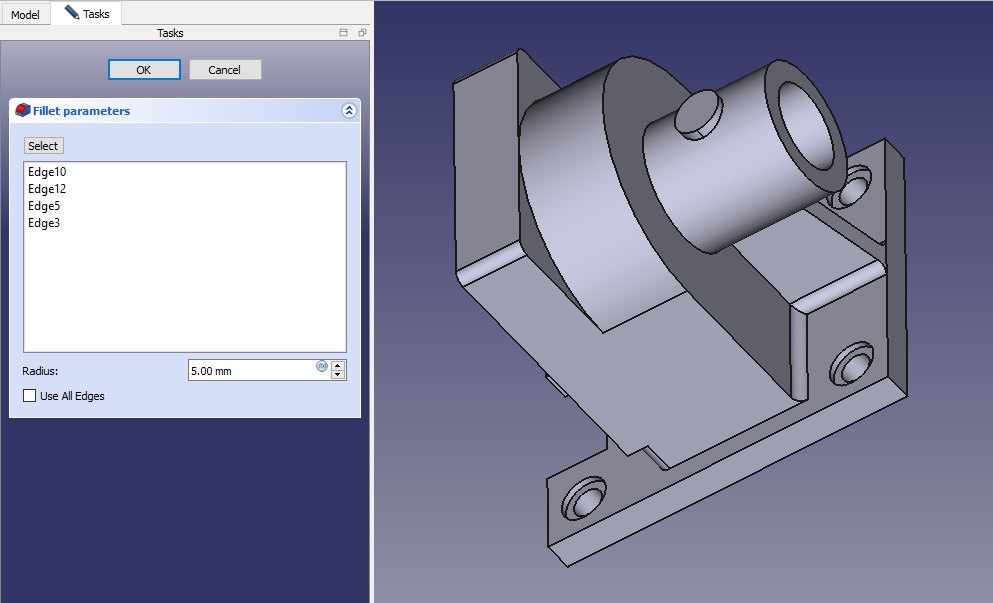Viewport: 993px width, 603px height.
Task: Click into the Radius value field
Action: coord(250,371)
